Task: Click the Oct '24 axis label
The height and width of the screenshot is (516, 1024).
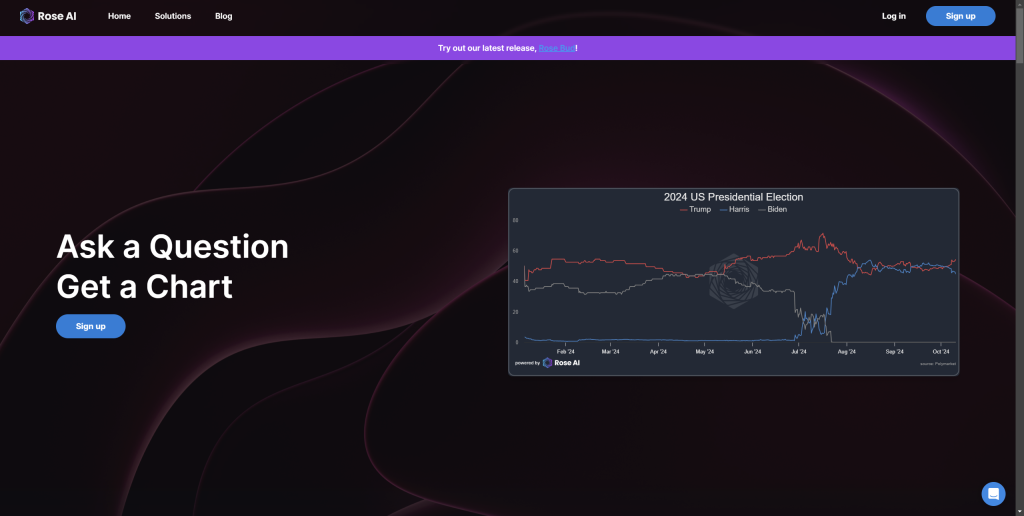Action: (941, 351)
